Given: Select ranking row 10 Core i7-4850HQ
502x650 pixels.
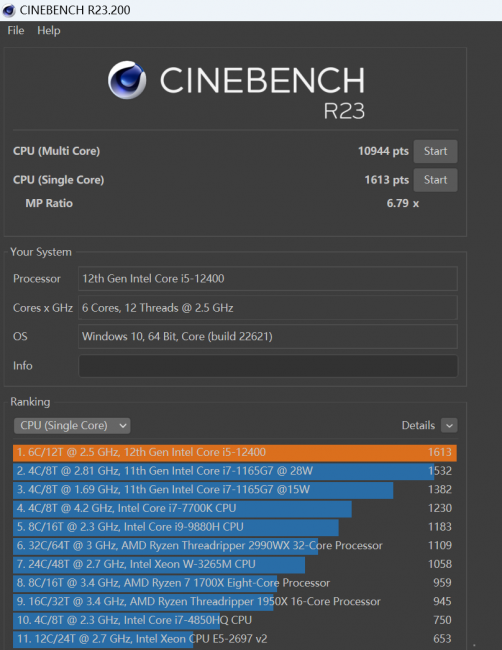Looking at the screenshot, I should coord(235,620).
